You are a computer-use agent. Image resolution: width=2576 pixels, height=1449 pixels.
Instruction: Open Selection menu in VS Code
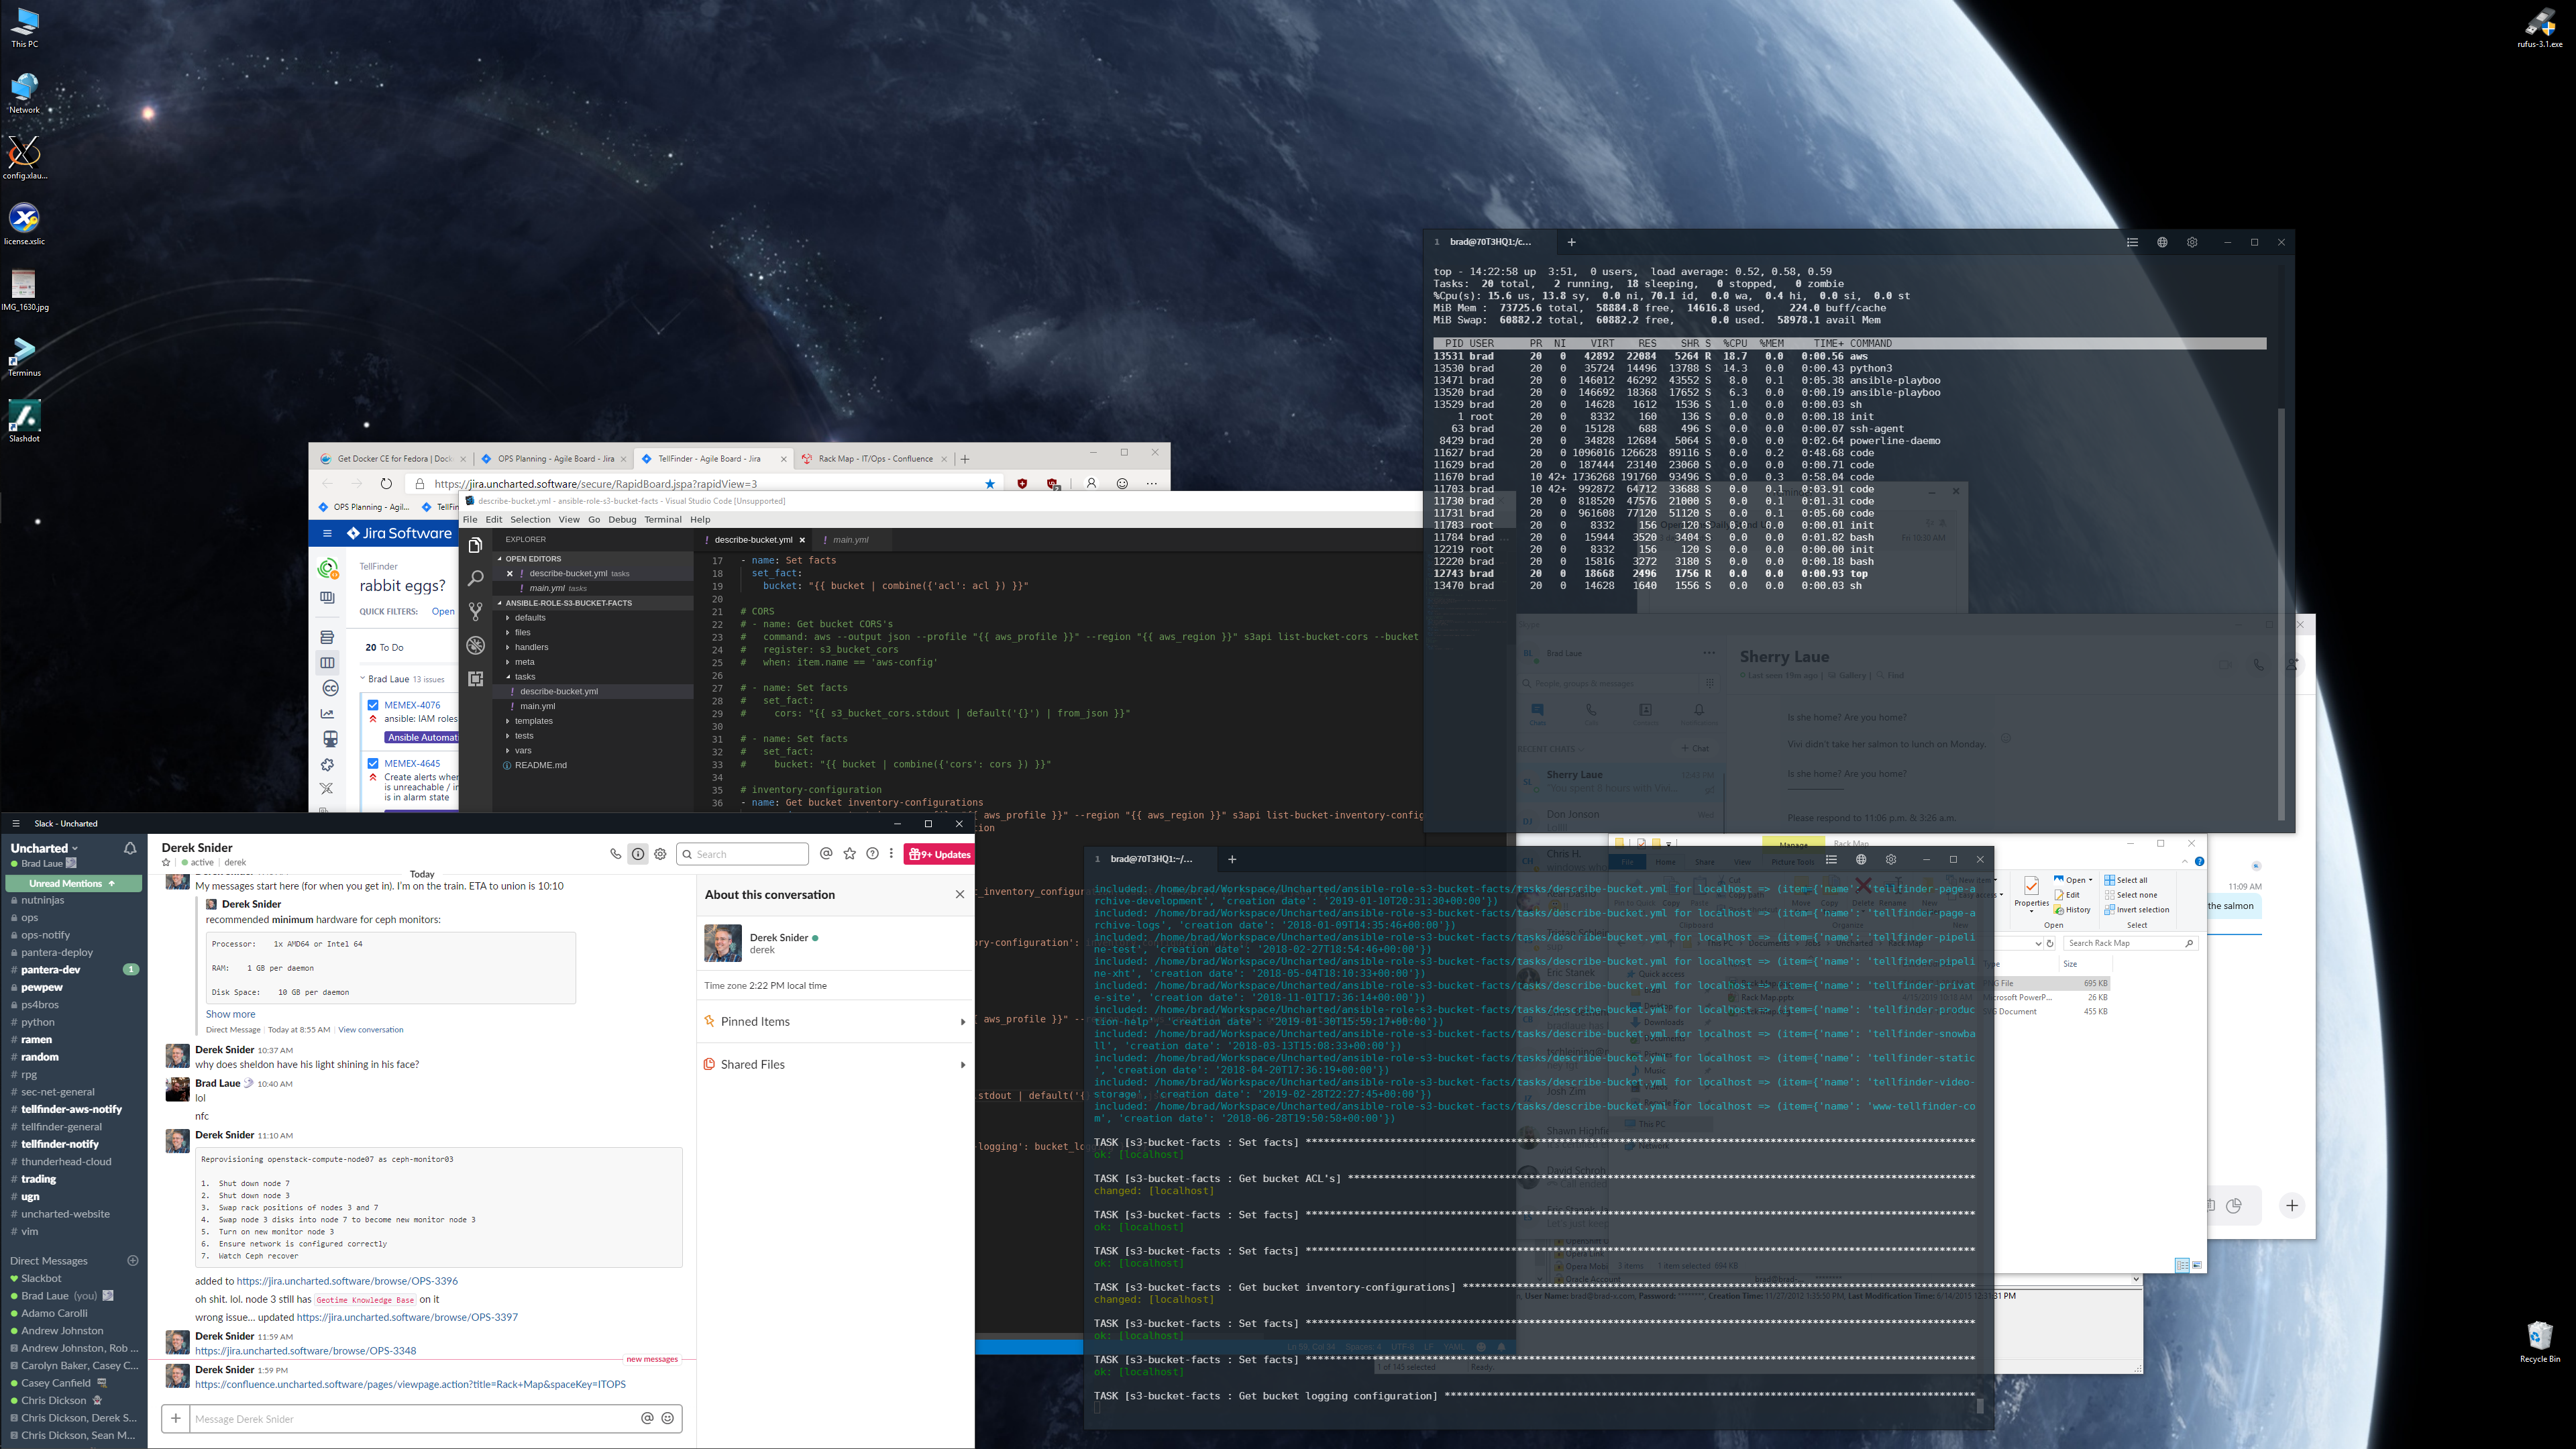(x=530, y=519)
